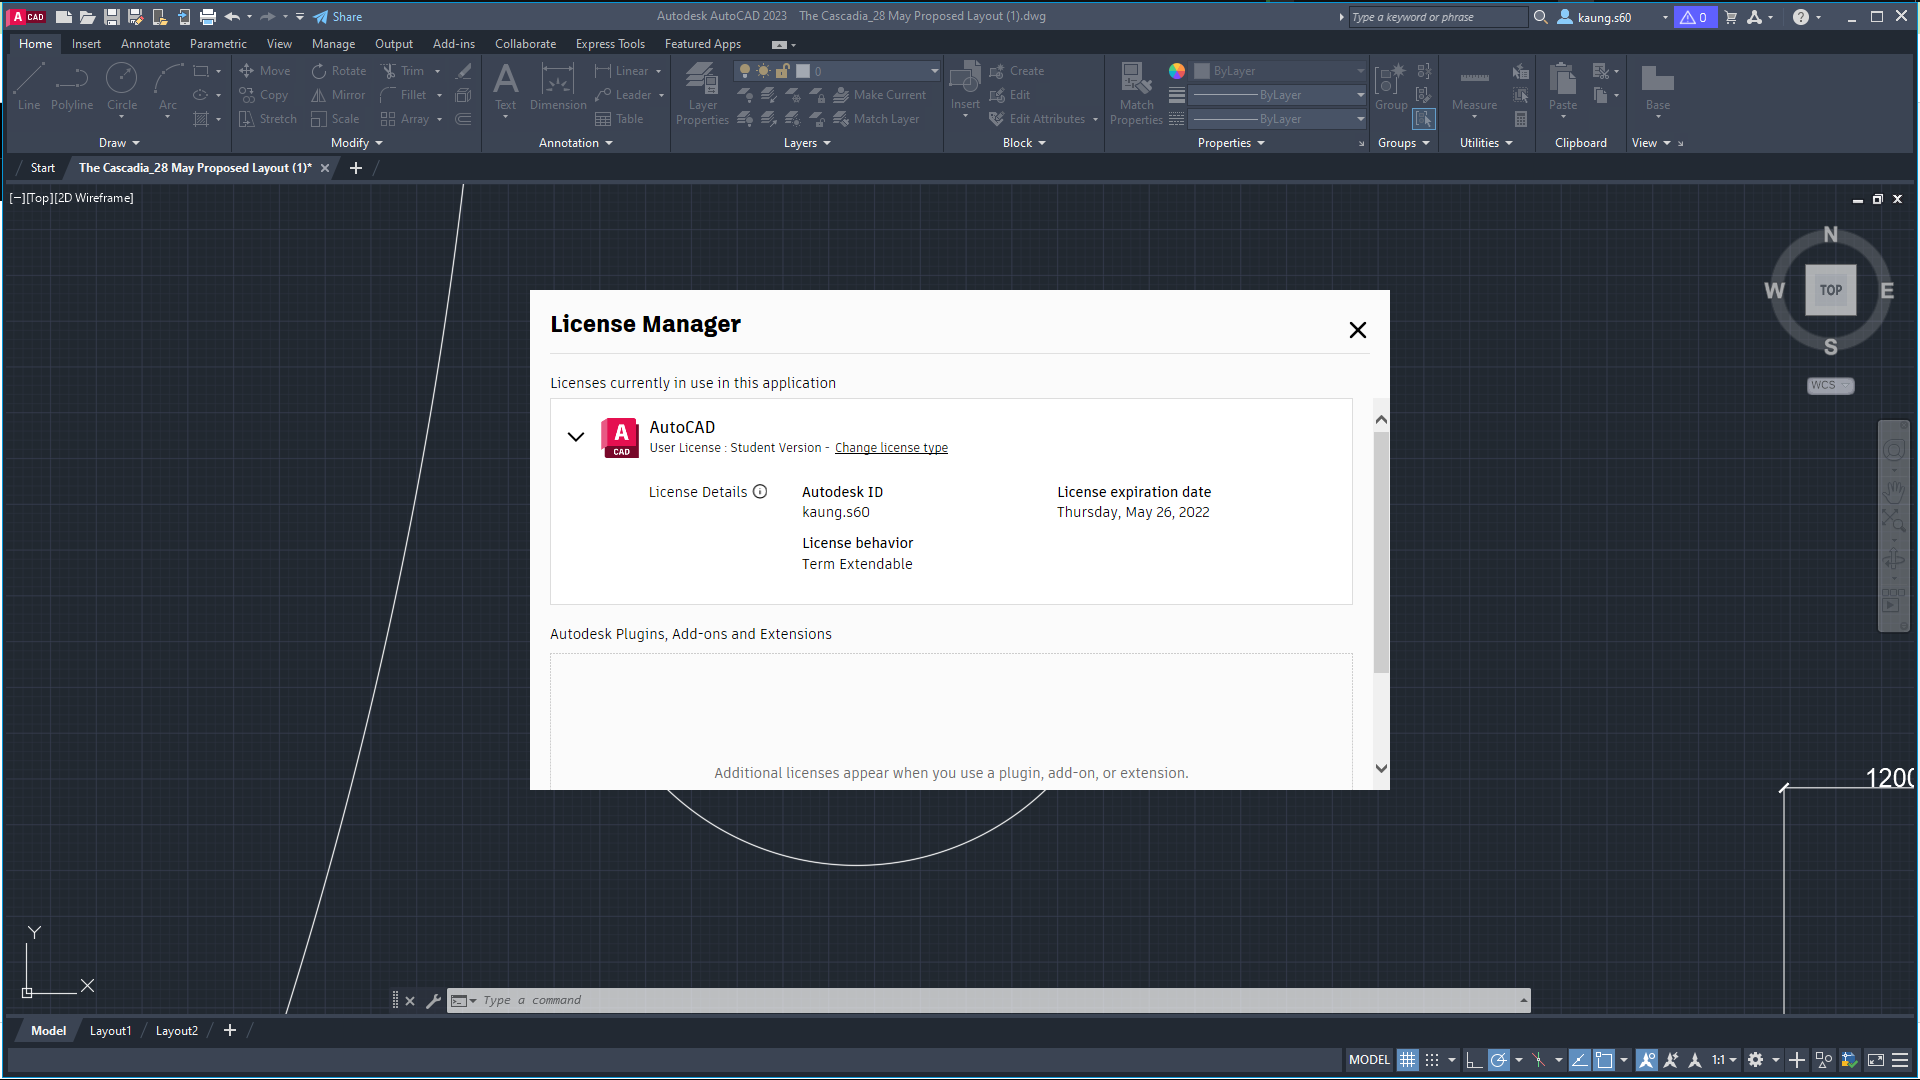This screenshot has width=1920, height=1080.
Task: Click the Stretch tool
Action: [x=267, y=119]
